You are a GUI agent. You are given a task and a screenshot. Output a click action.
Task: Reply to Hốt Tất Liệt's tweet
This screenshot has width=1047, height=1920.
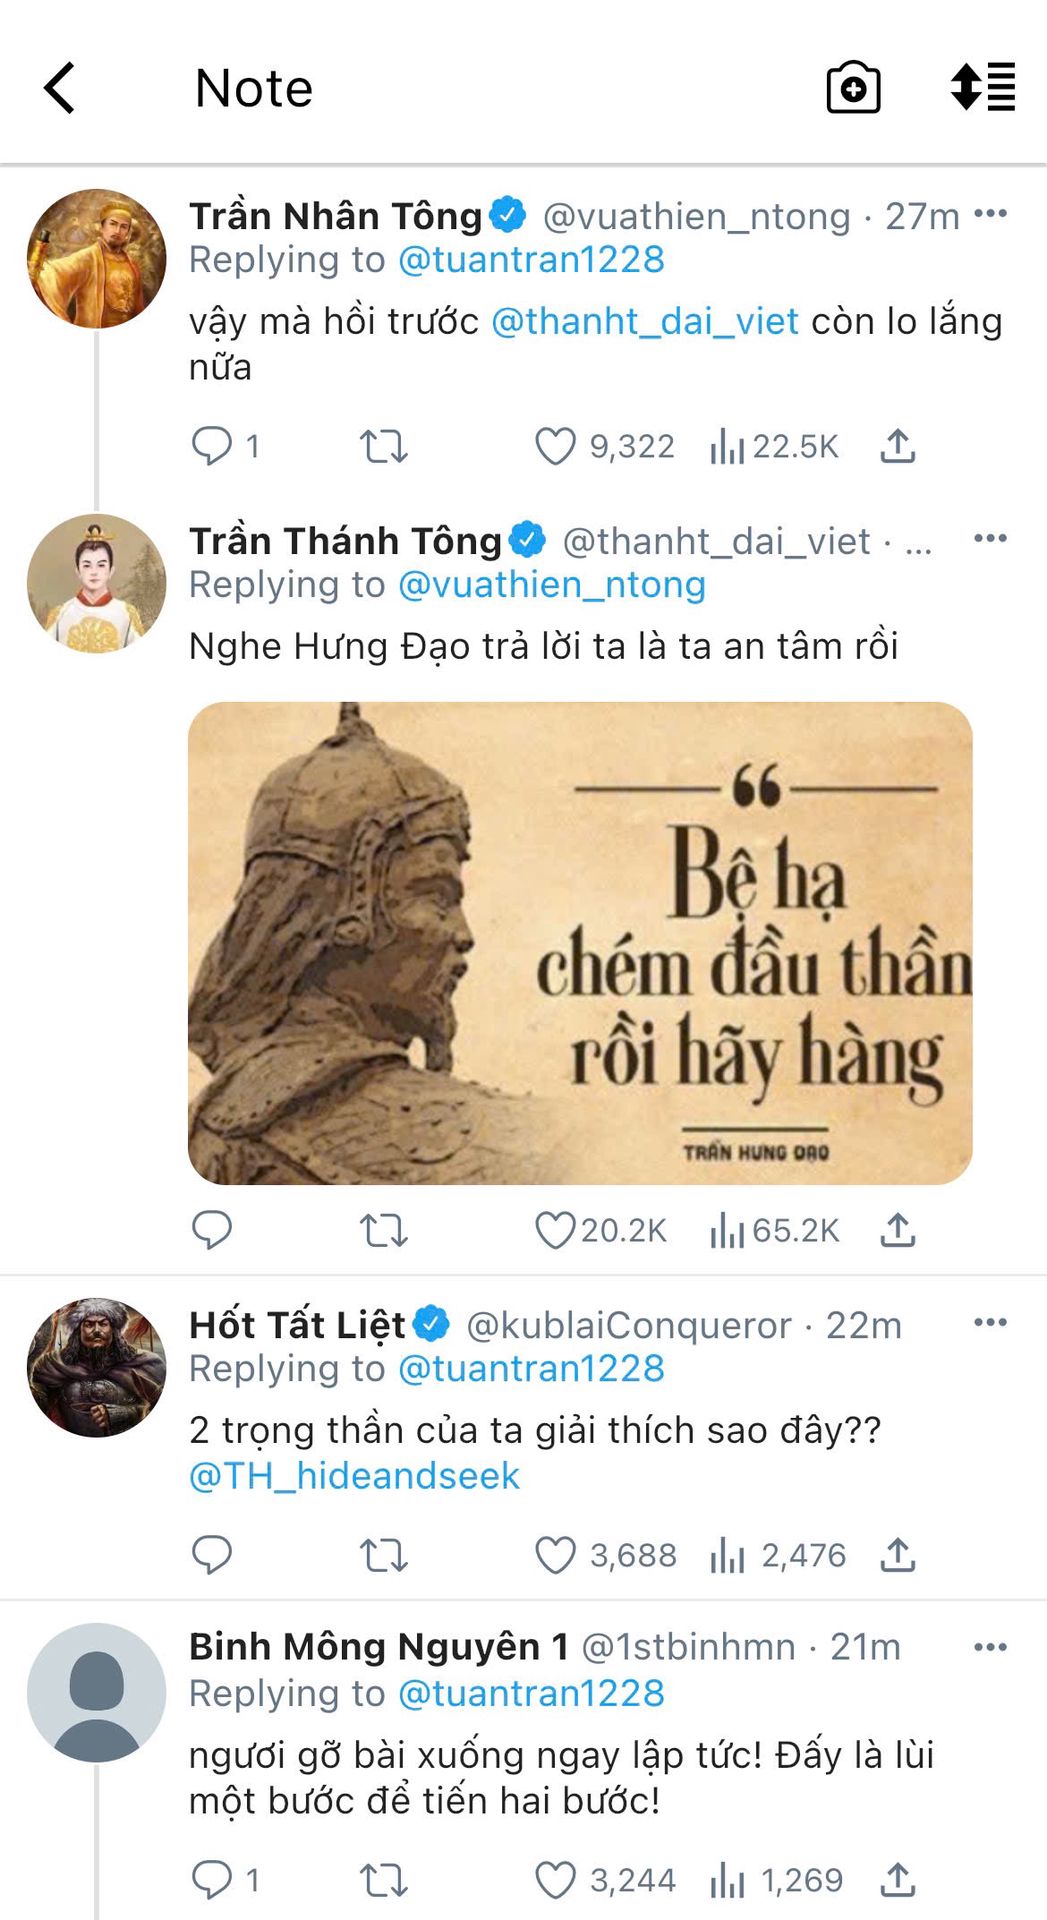(211, 1555)
